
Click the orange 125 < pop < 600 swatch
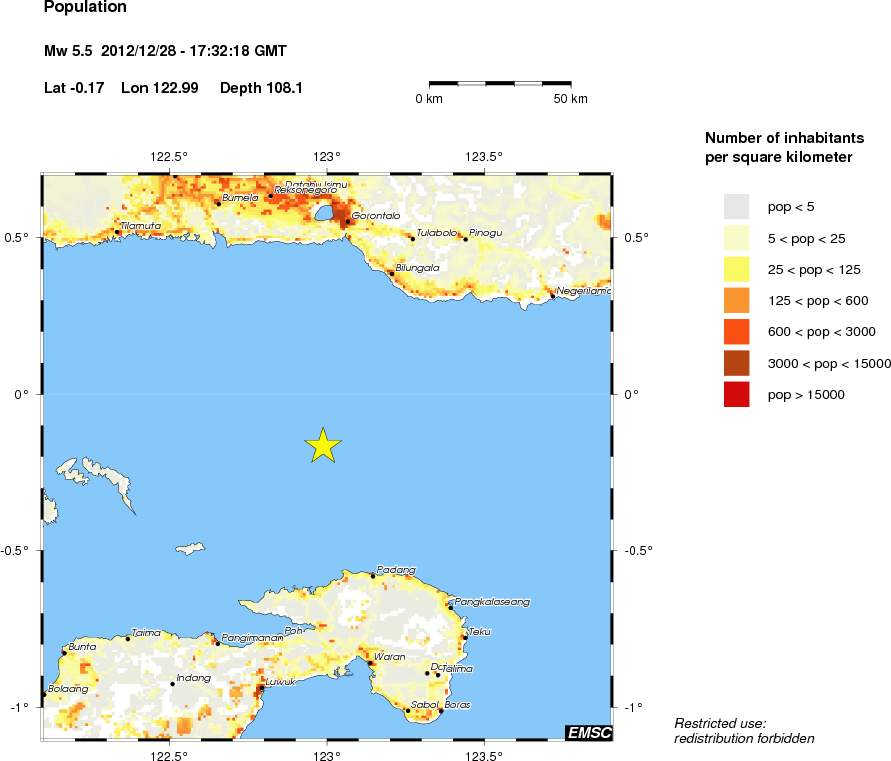pyautogui.click(x=736, y=300)
